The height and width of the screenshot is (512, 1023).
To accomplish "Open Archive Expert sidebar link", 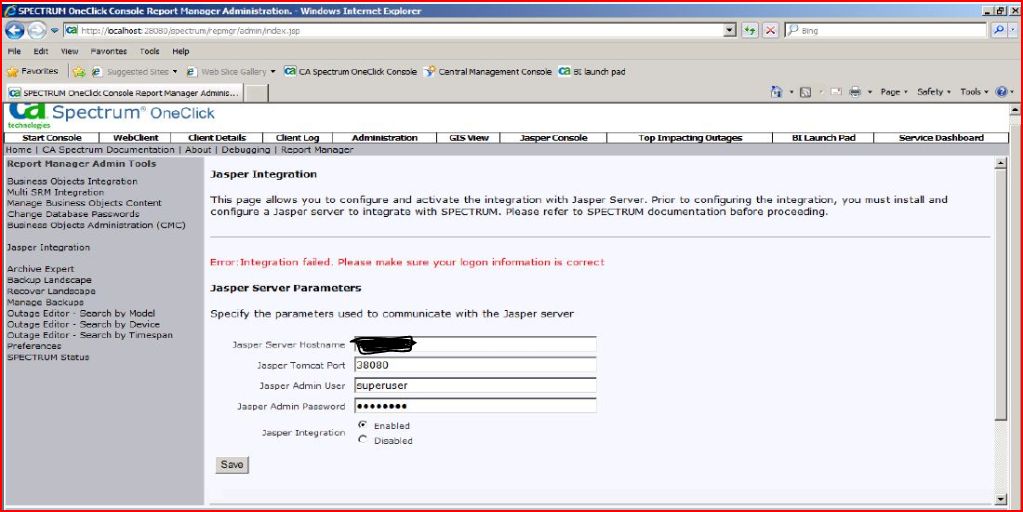I will [x=40, y=269].
